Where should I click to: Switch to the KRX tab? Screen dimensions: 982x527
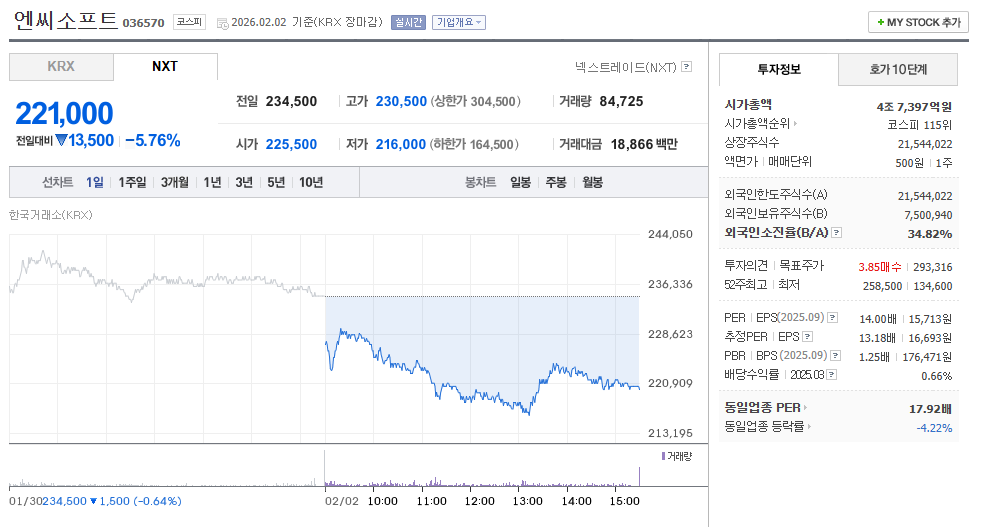pos(61,67)
